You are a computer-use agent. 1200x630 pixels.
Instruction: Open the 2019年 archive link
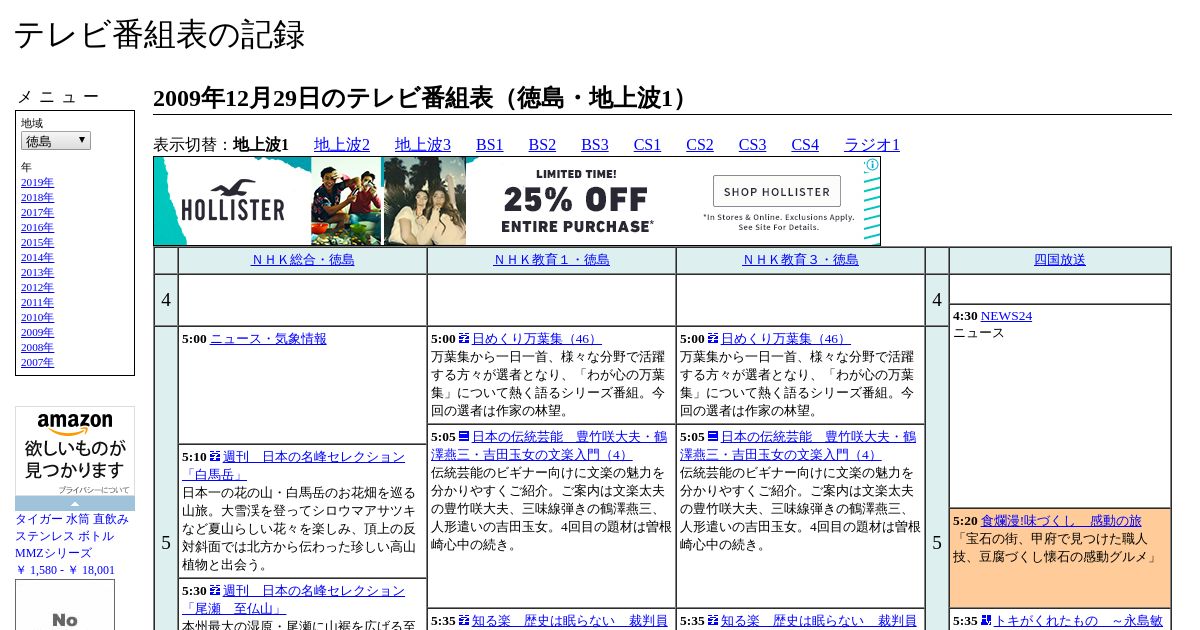(37, 183)
